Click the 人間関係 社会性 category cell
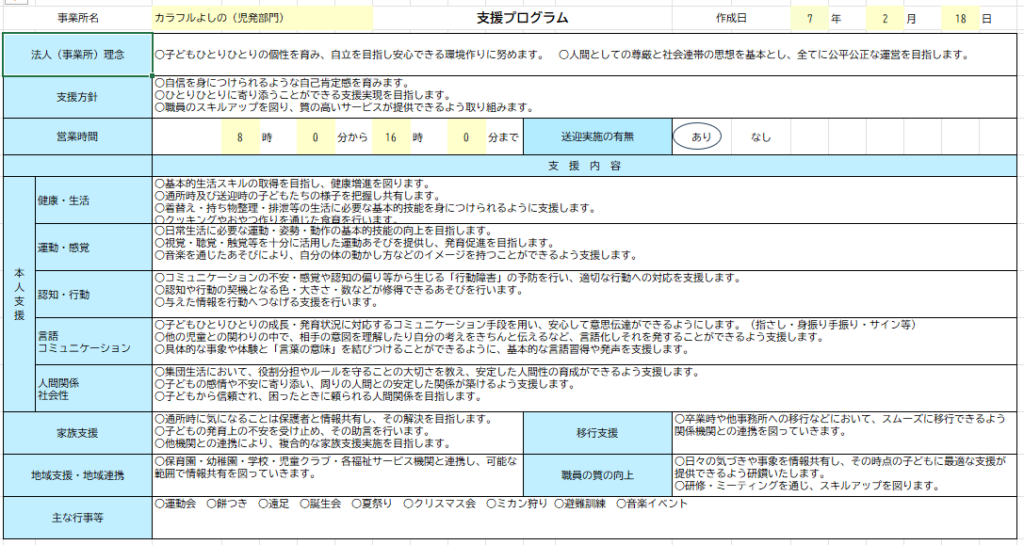The width and height of the screenshot is (1024, 545). tap(93, 388)
